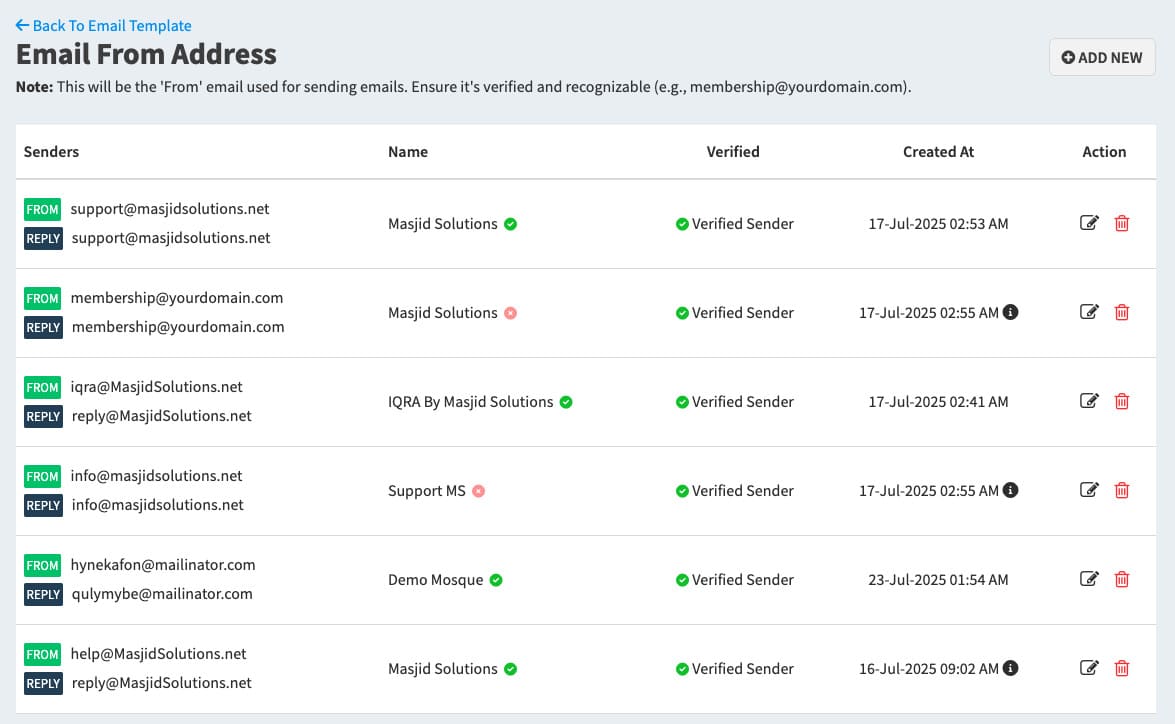Click the ADD NEW button
1175x724 pixels.
(x=1102, y=58)
